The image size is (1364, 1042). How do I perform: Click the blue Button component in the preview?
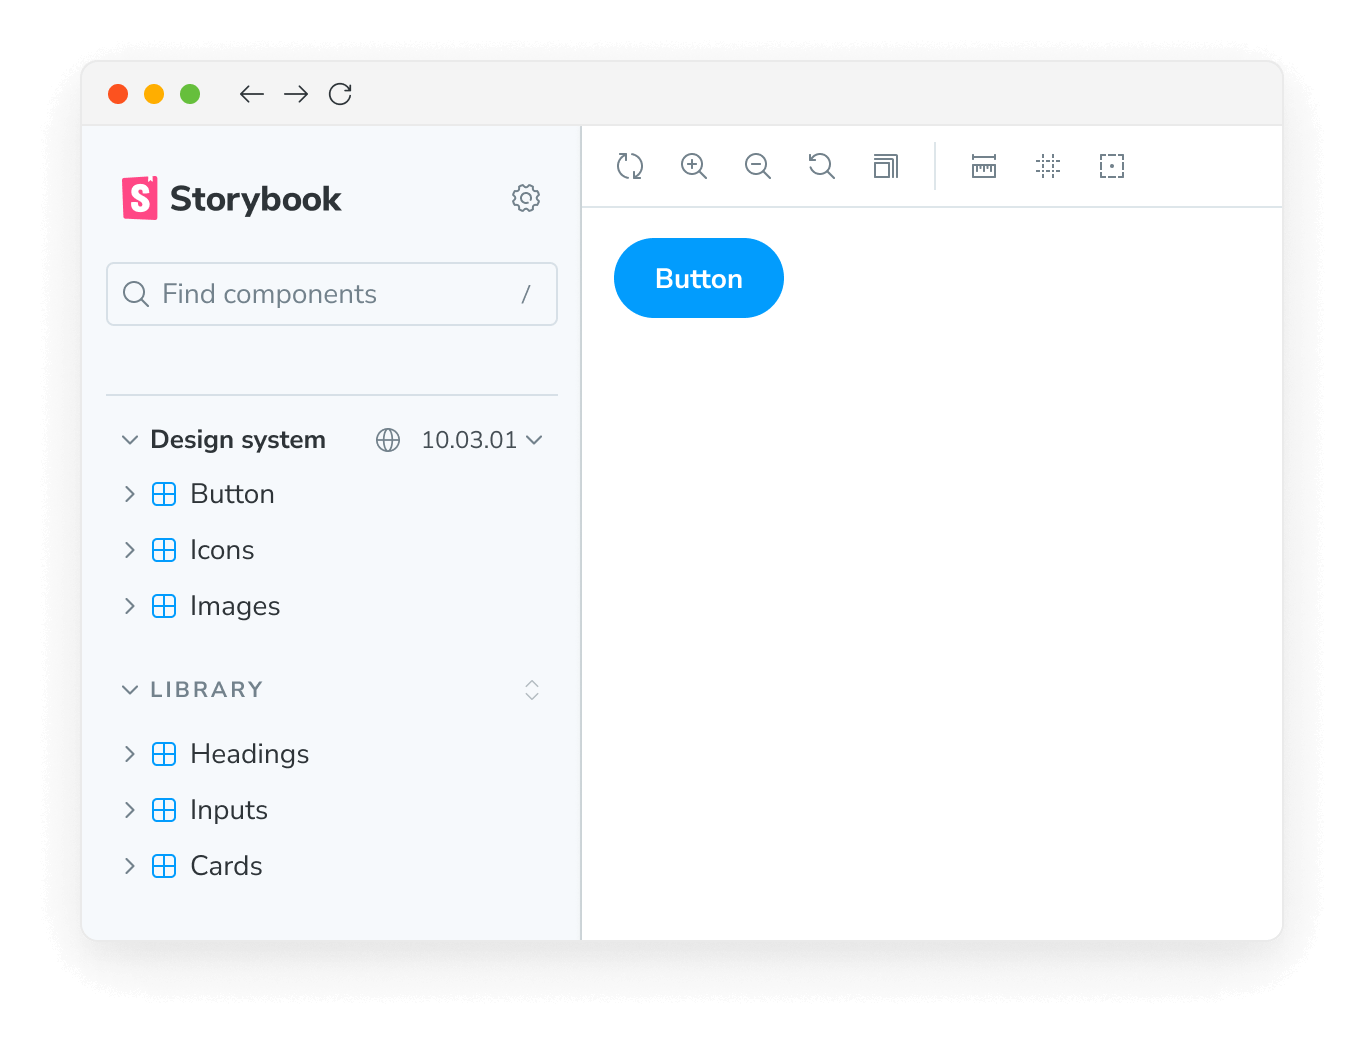[698, 278]
